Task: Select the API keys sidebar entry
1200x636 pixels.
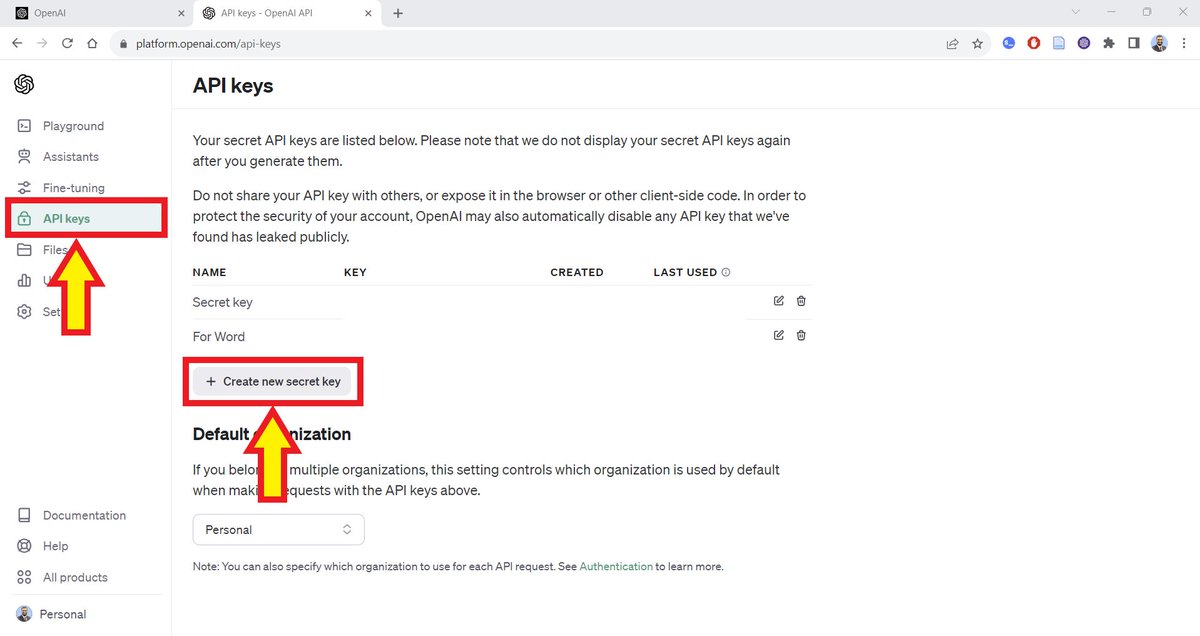Action: 65,217
